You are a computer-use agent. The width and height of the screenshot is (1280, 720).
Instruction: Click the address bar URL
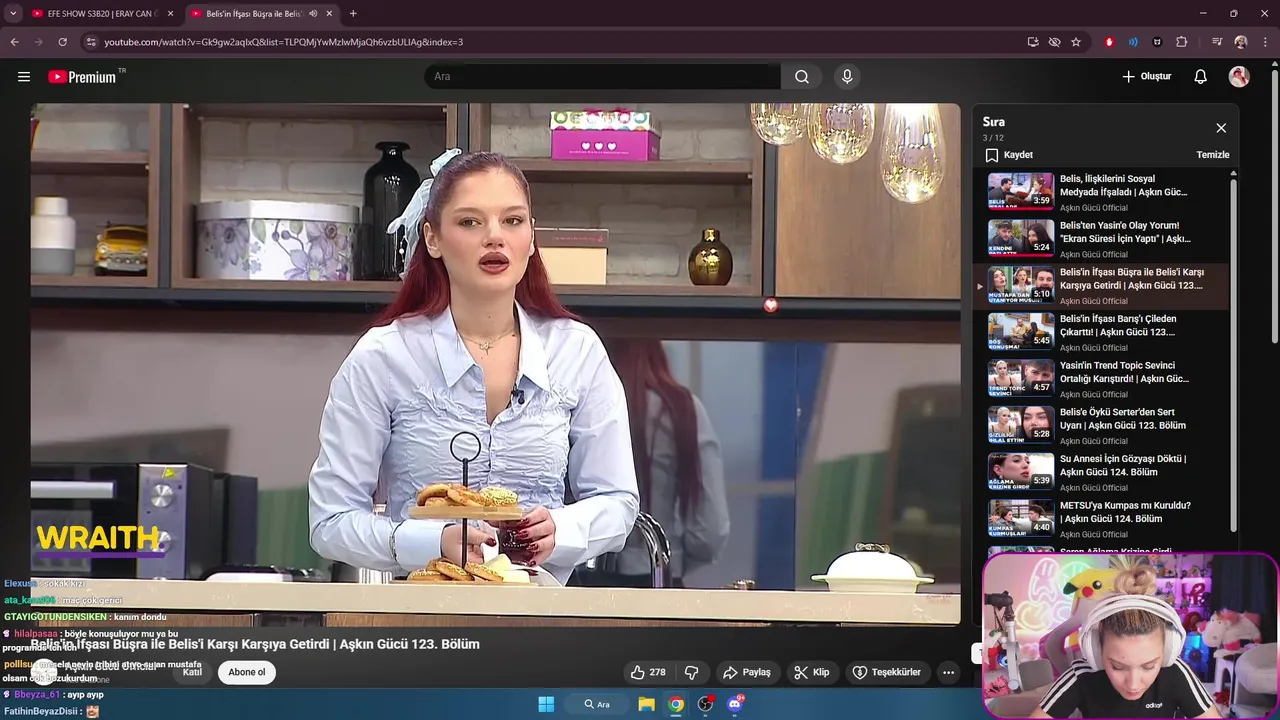[284, 42]
